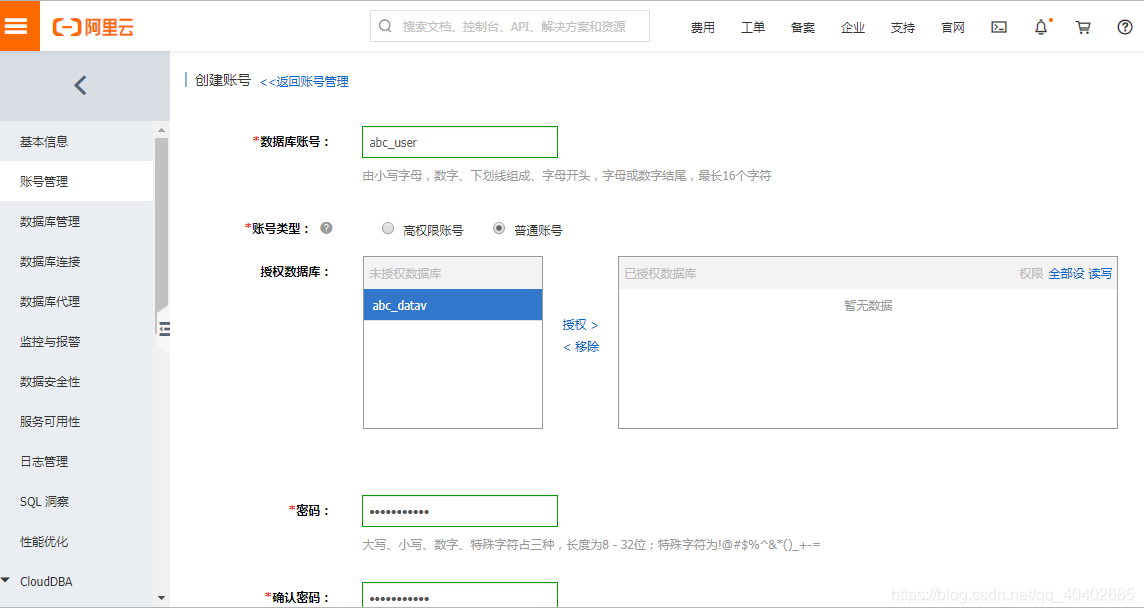Go to 日志管理 in the sidebar
1144x613 pixels.
[77, 462]
